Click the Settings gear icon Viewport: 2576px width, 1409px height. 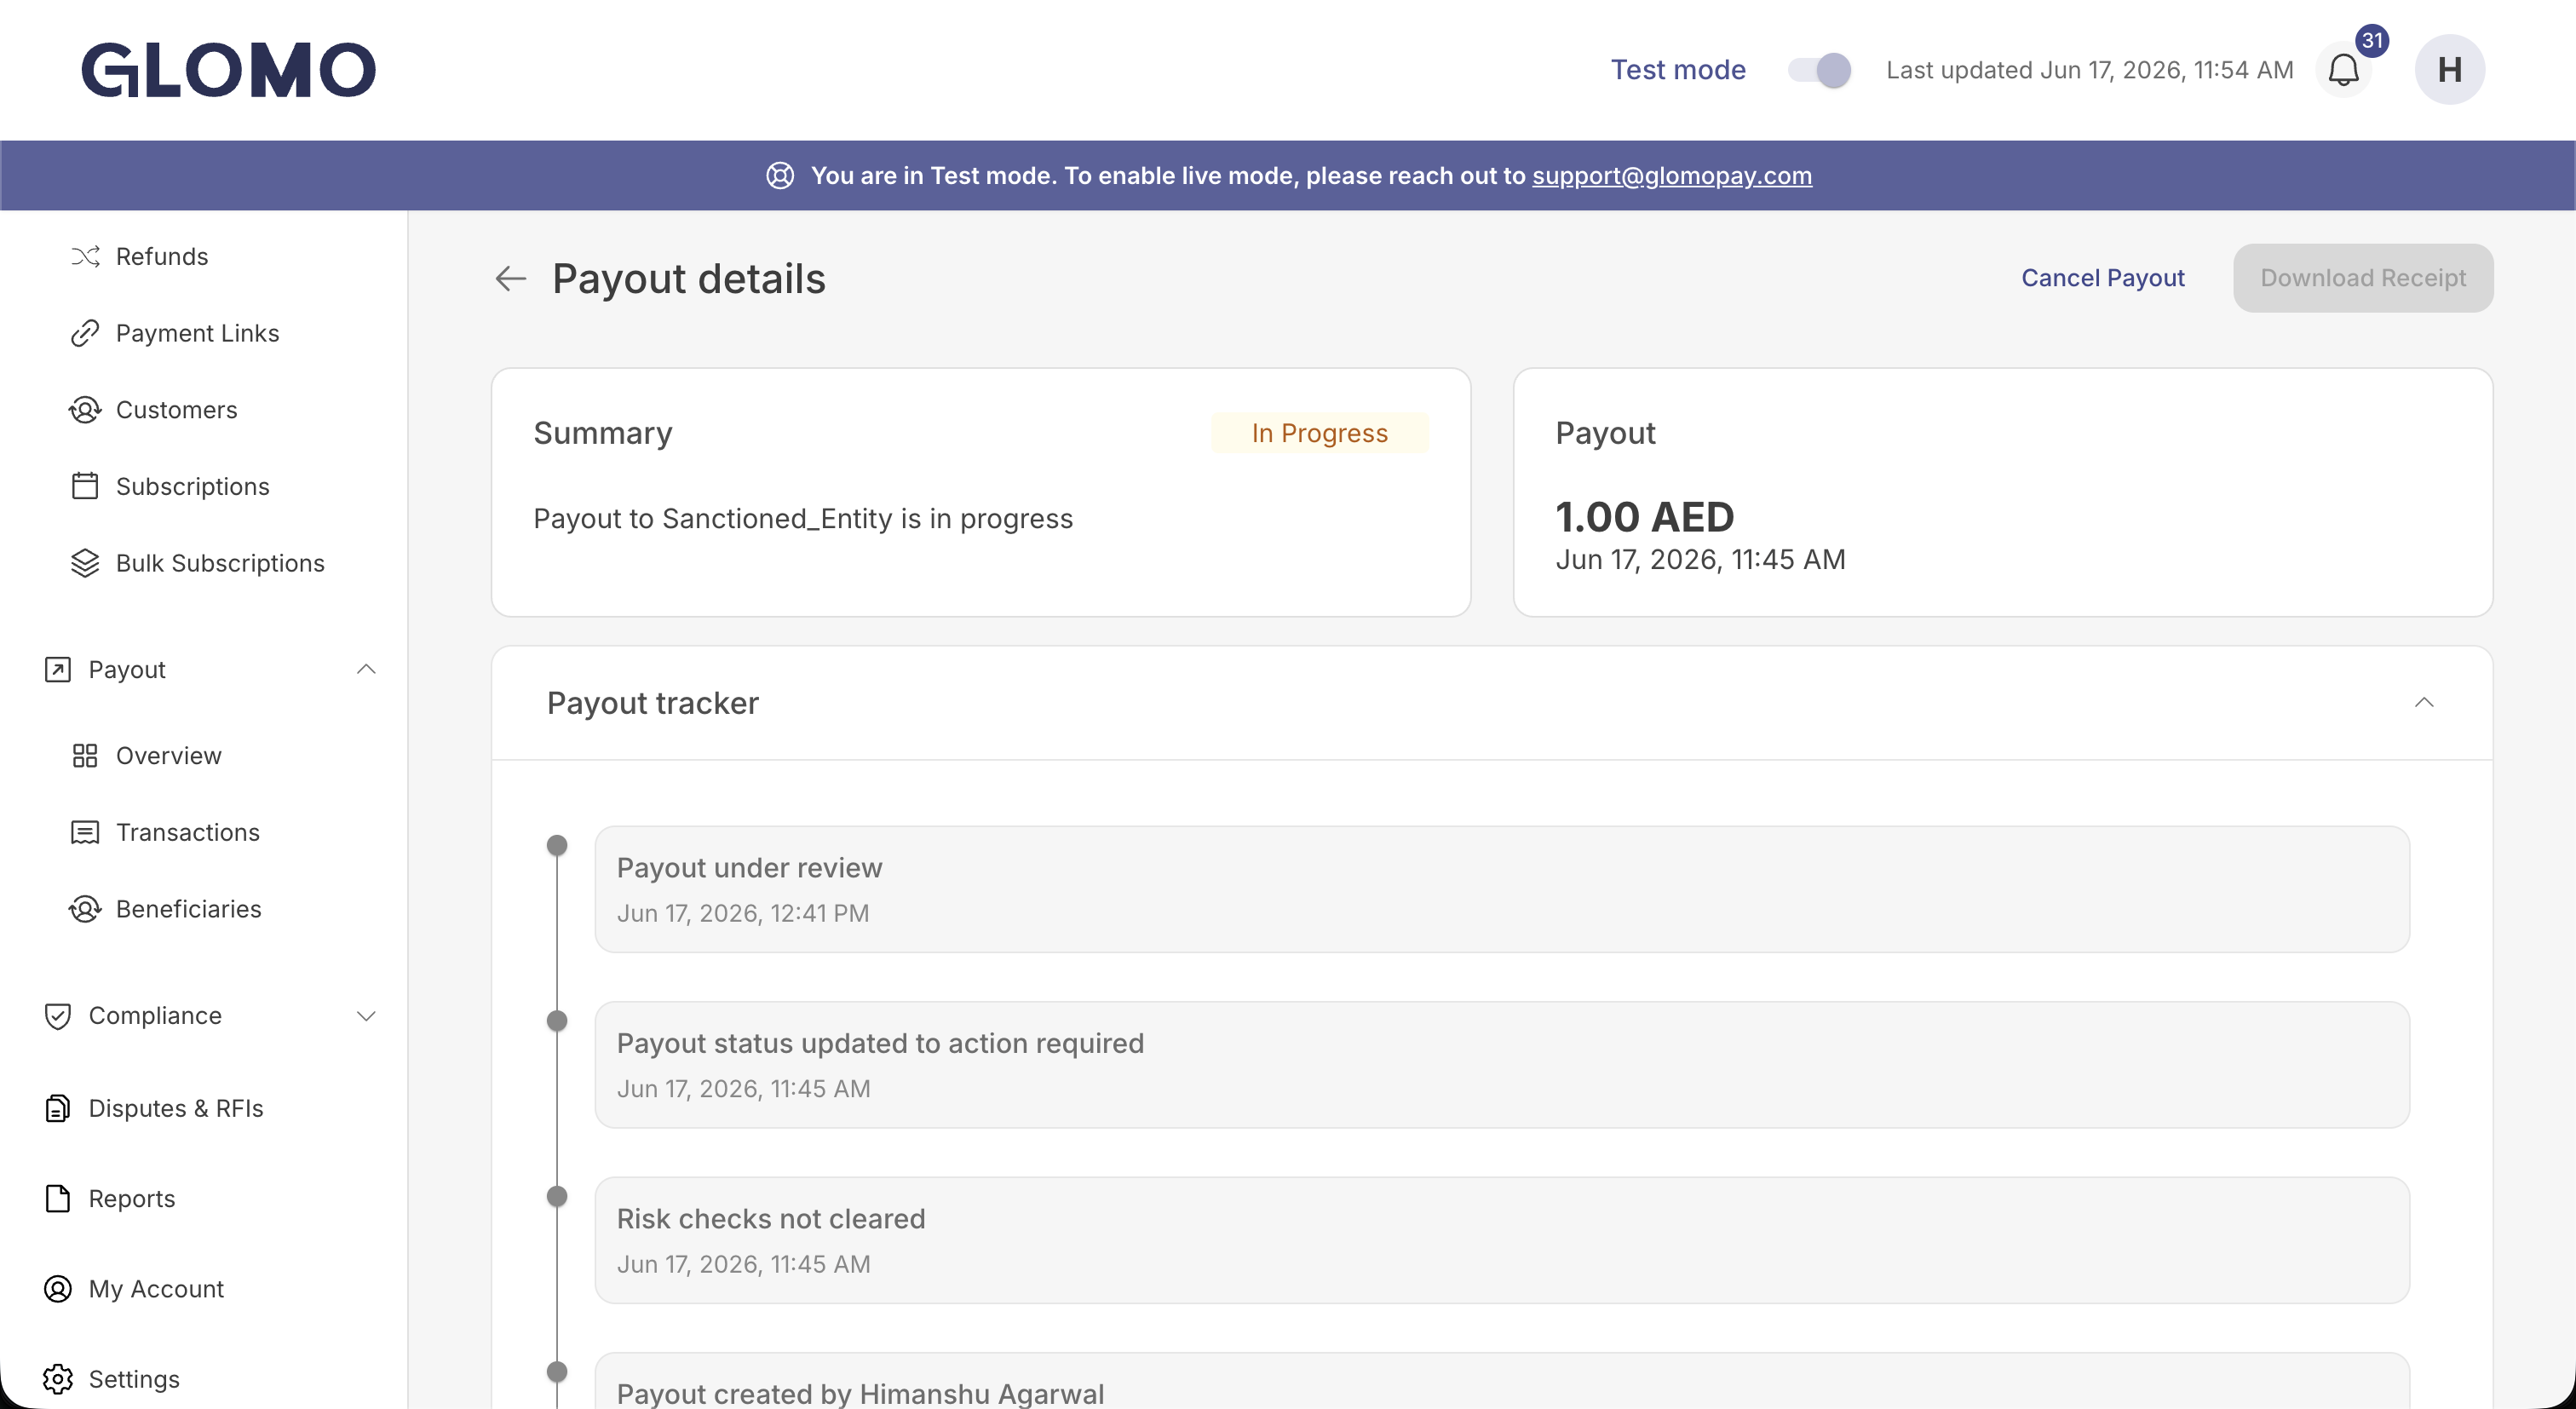(x=58, y=1379)
